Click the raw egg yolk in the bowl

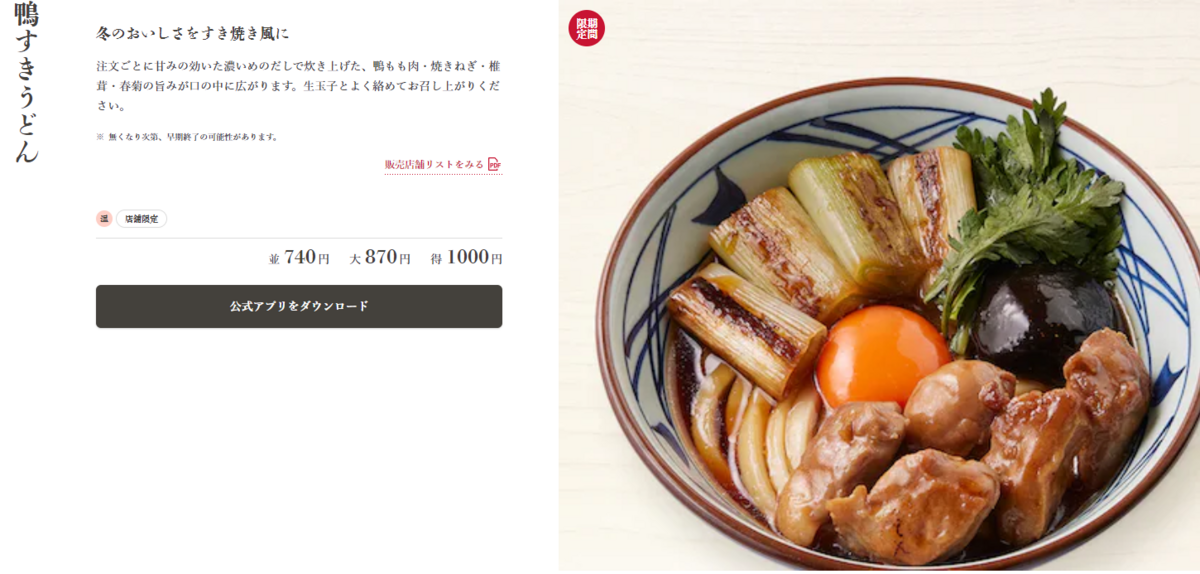(x=882, y=356)
